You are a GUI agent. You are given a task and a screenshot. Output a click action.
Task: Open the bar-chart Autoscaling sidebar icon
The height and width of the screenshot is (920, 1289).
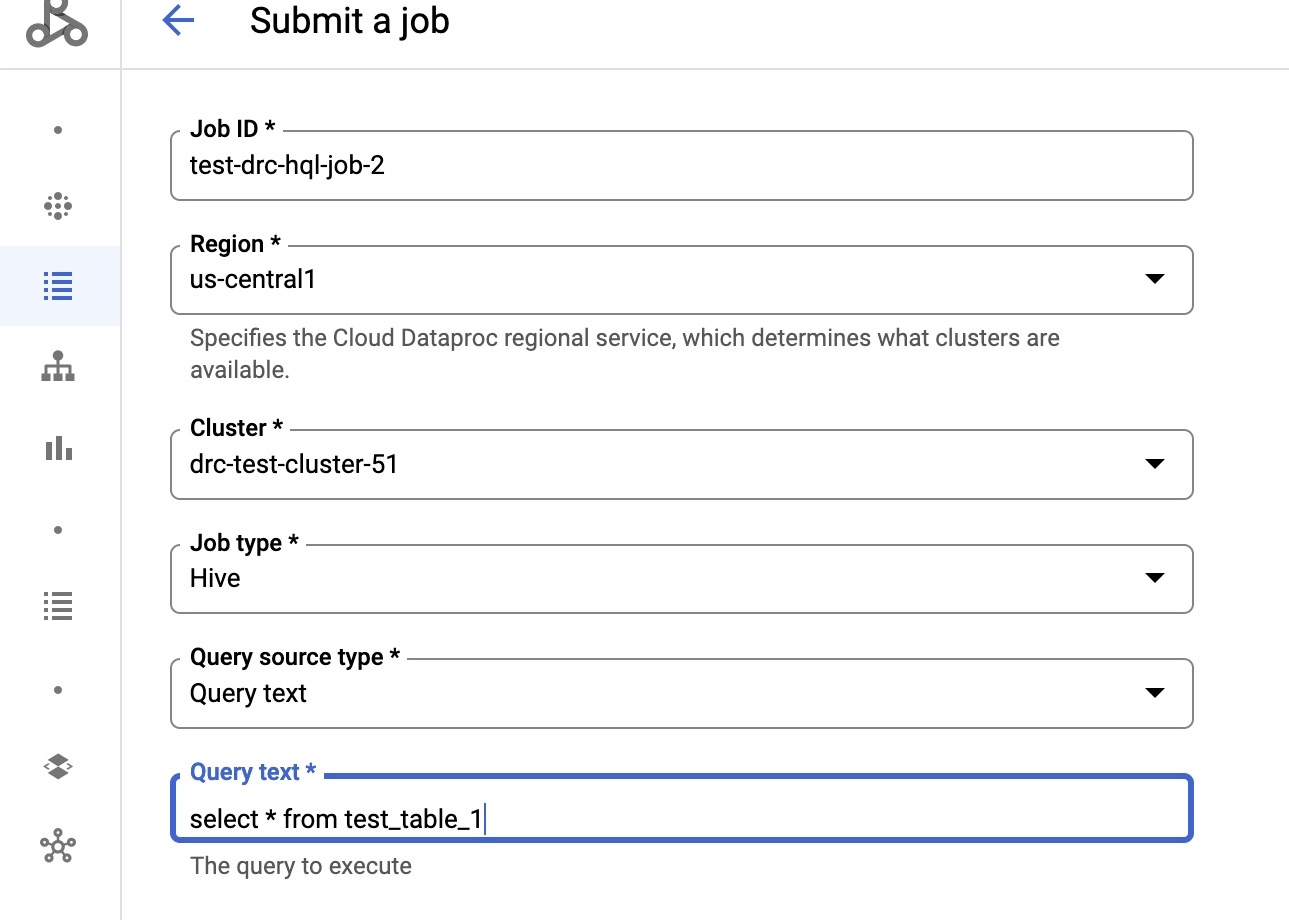(58, 448)
